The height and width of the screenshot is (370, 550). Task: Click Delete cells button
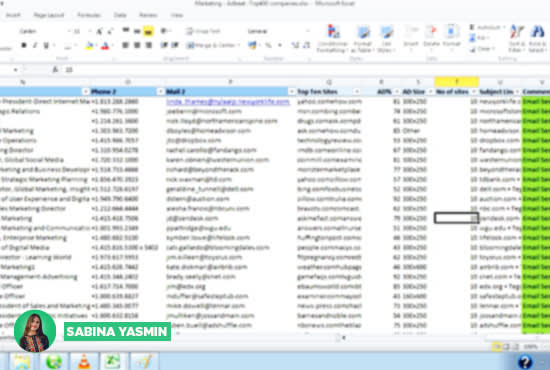coord(431,38)
